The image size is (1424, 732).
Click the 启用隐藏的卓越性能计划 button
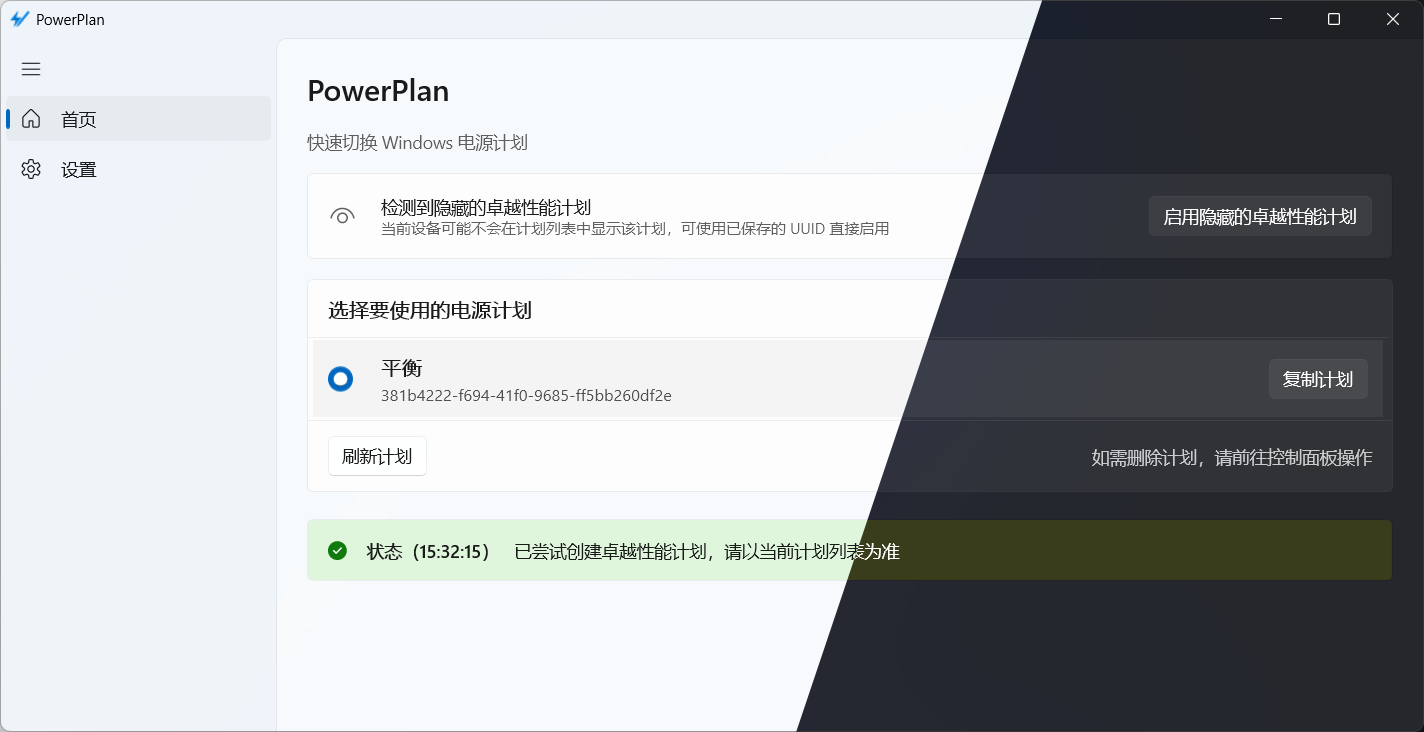point(1260,216)
